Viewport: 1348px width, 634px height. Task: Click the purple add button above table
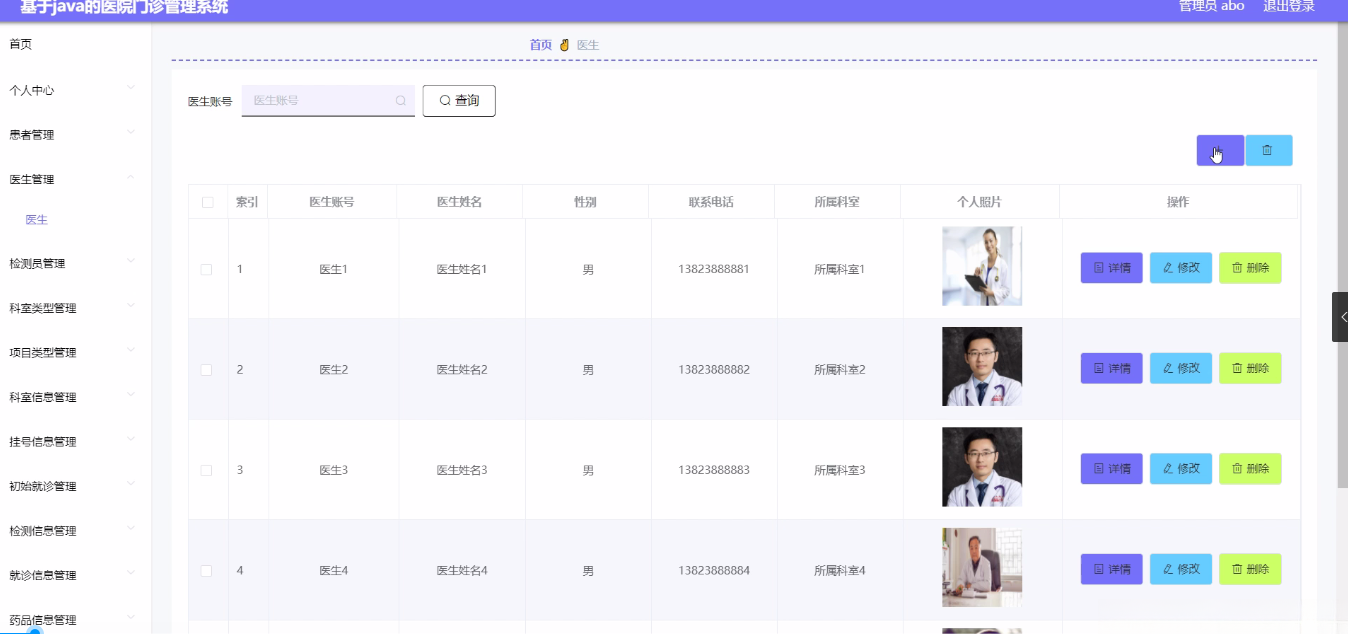pos(1220,150)
